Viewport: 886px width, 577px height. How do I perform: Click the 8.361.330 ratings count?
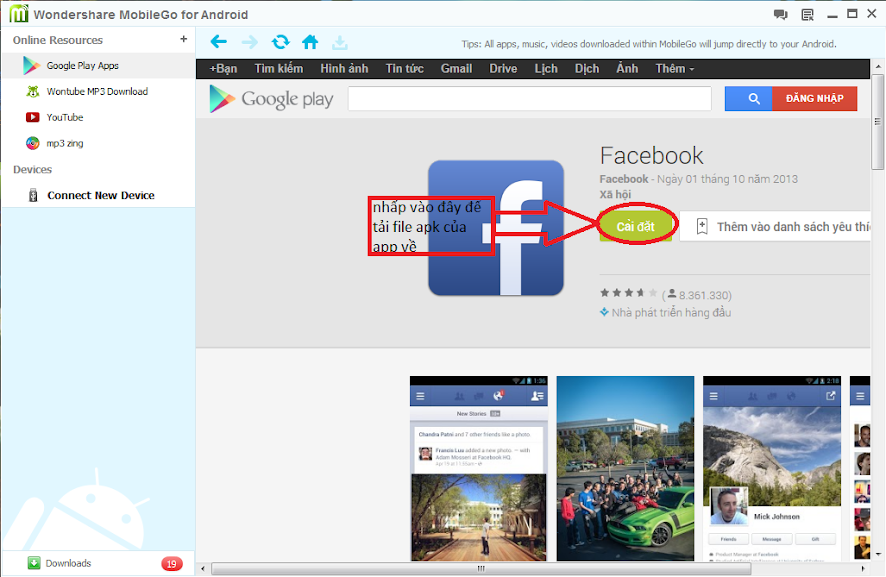tap(704, 296)
